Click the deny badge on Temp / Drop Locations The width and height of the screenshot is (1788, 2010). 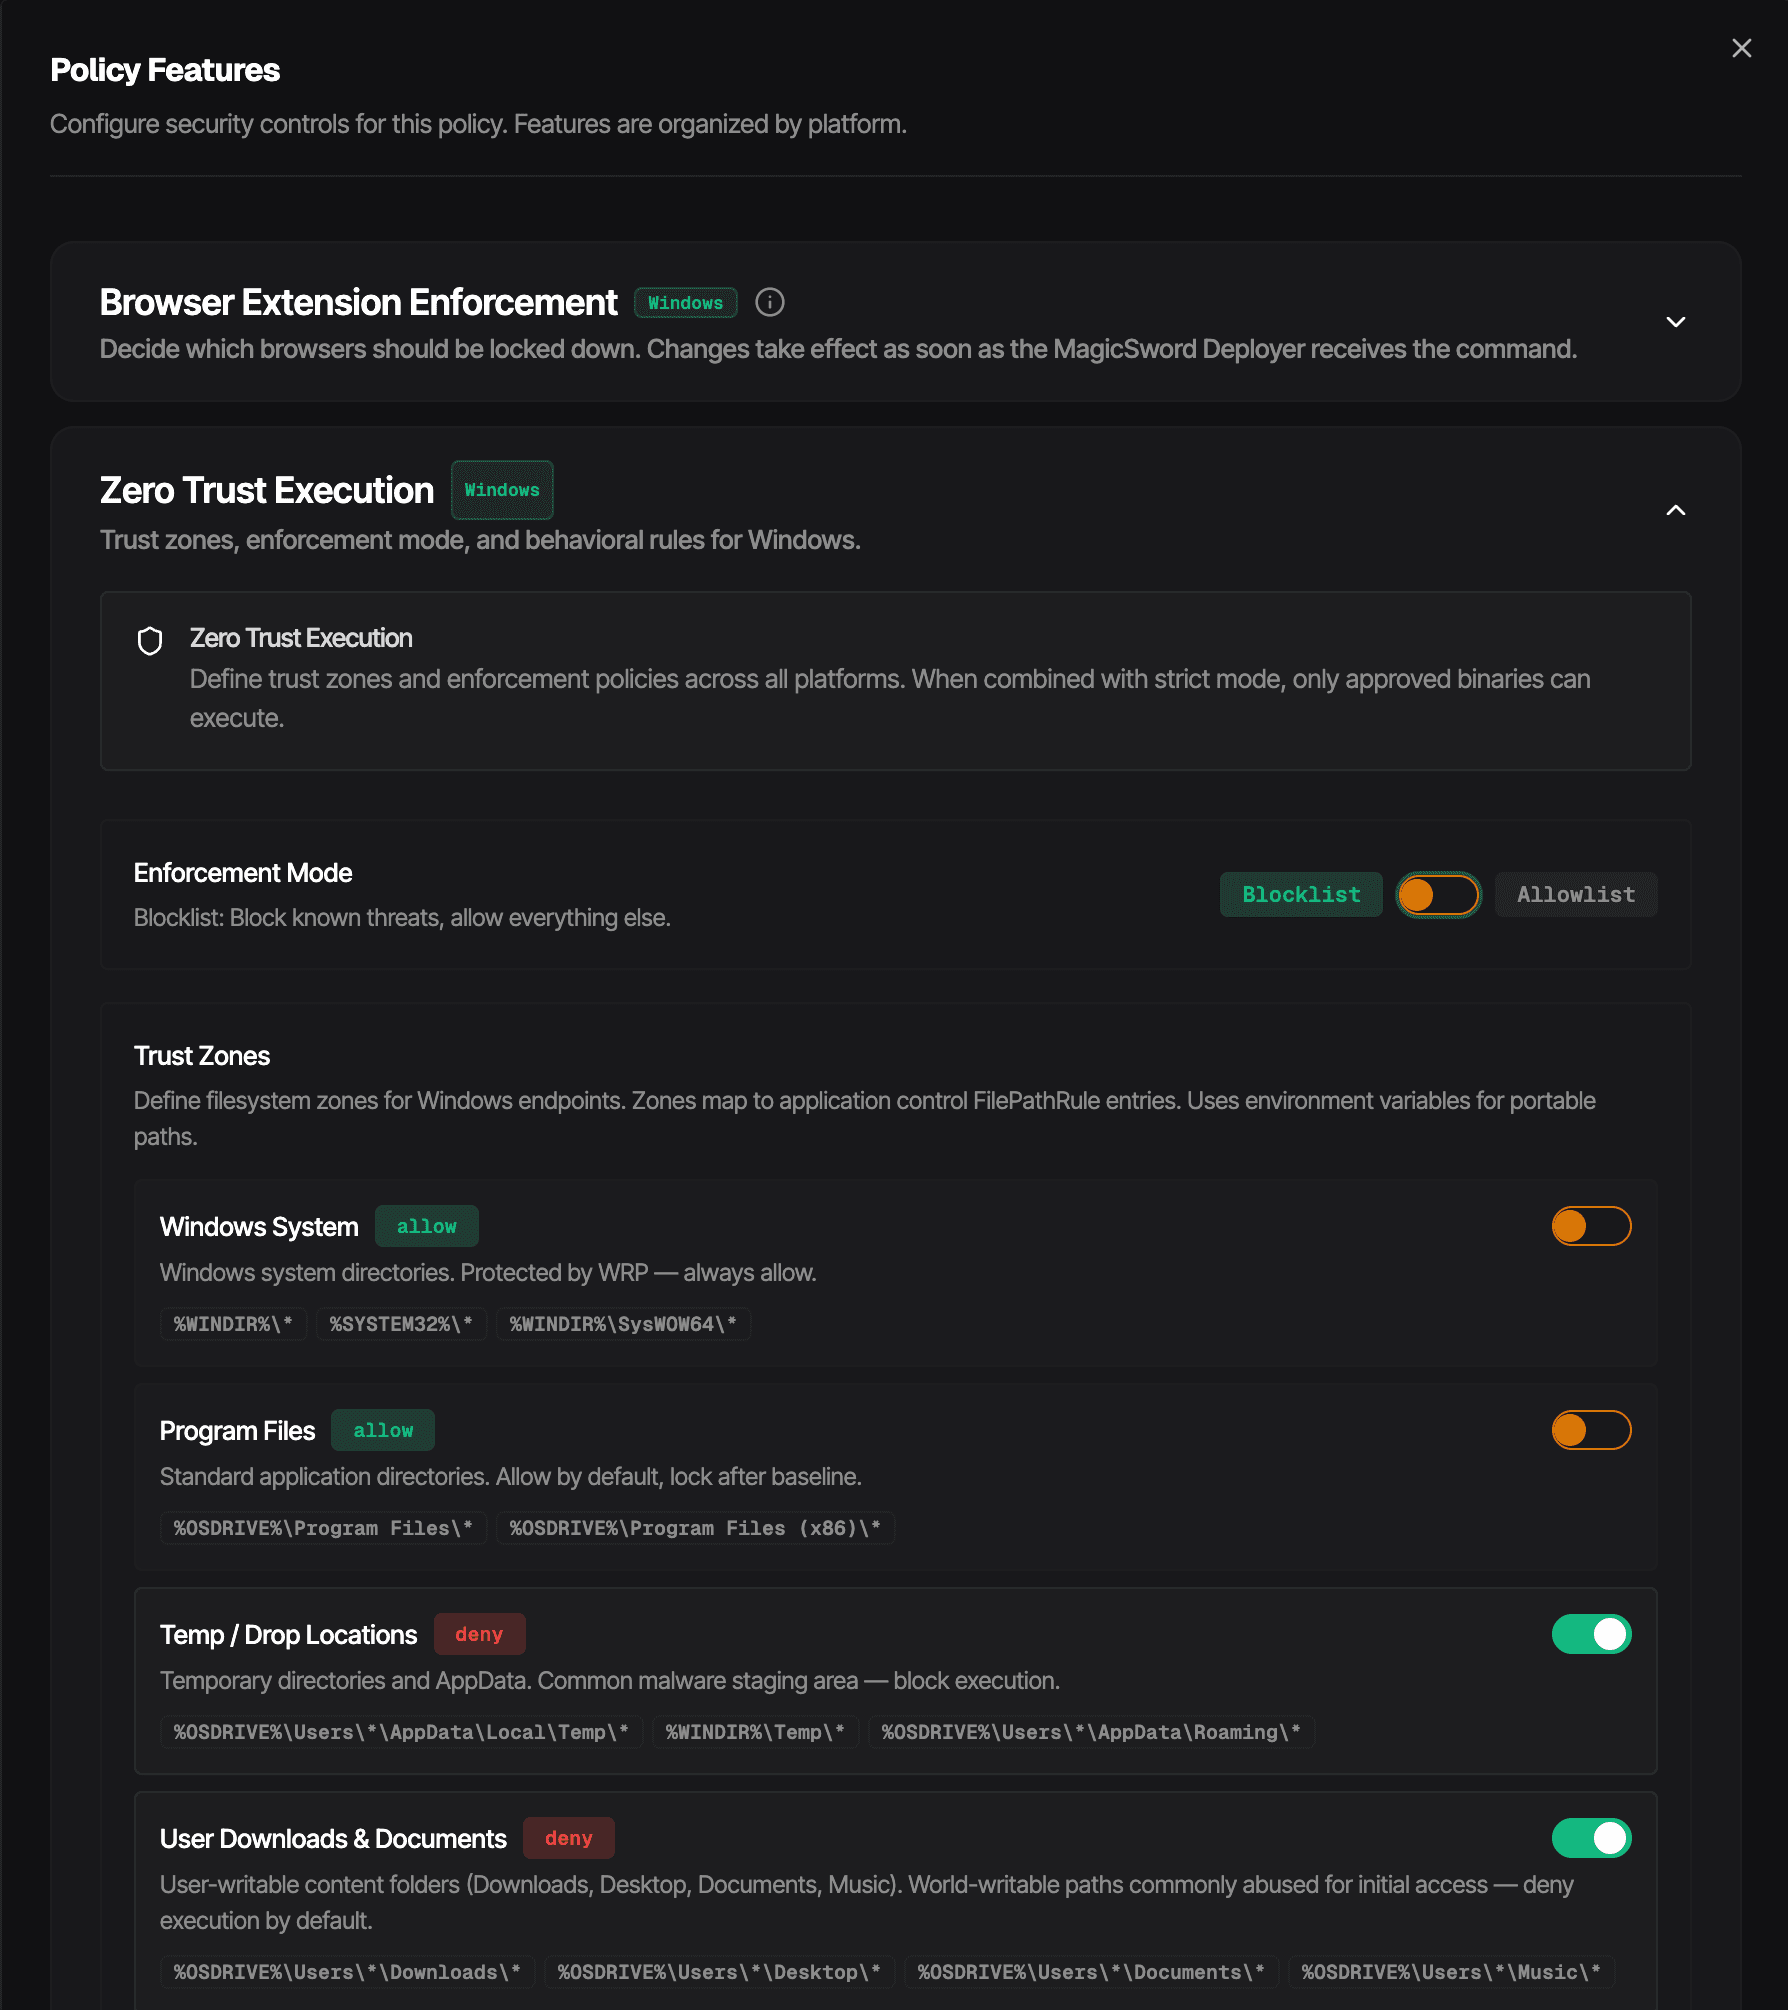(480, 1633)
